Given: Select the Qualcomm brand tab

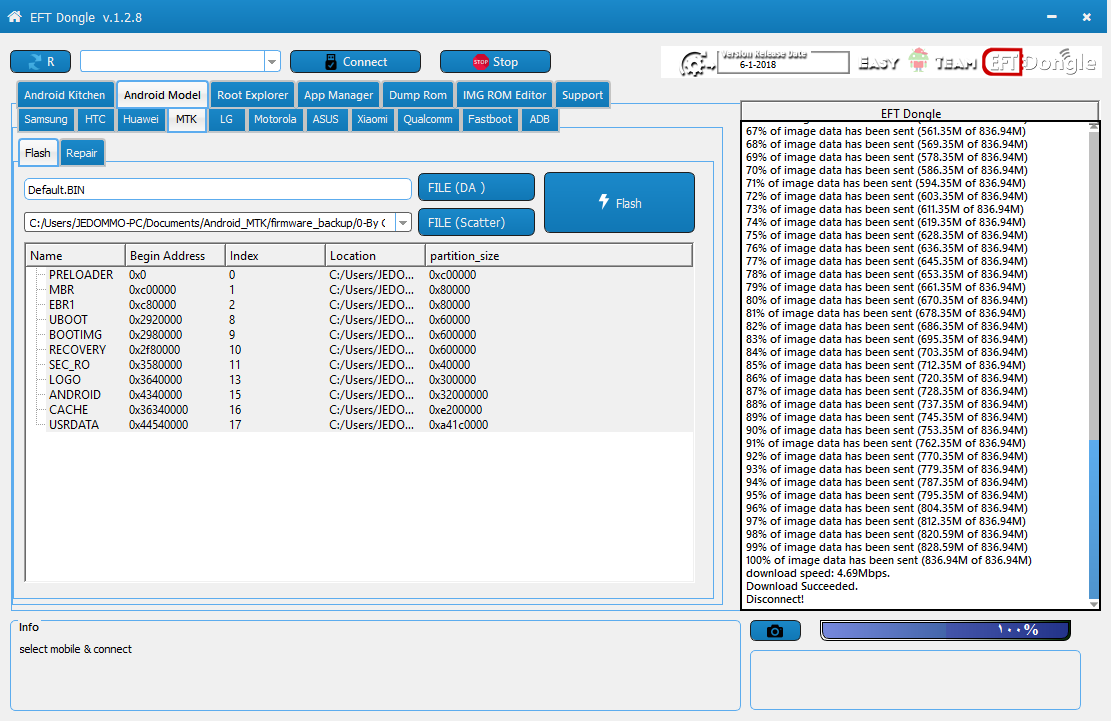Looking at the screenshot, I should point(428,119).
